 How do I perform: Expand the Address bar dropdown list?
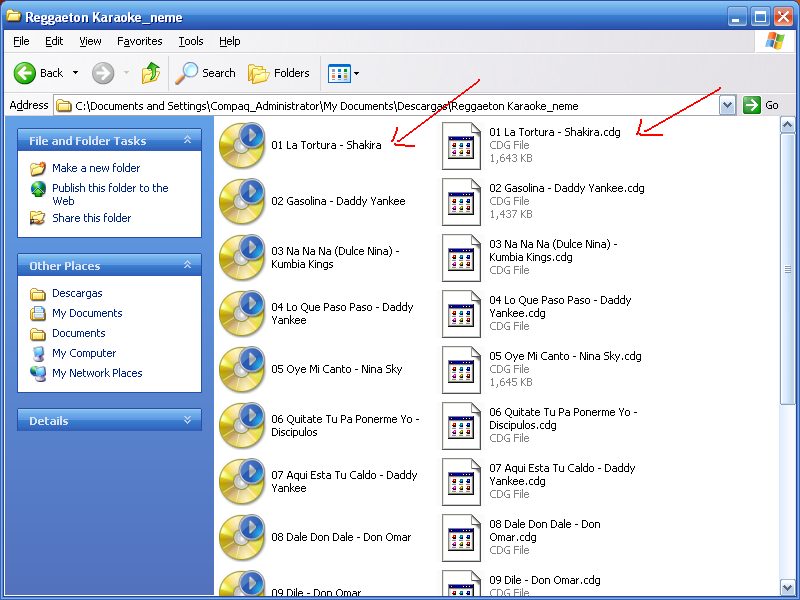(728, 106)
